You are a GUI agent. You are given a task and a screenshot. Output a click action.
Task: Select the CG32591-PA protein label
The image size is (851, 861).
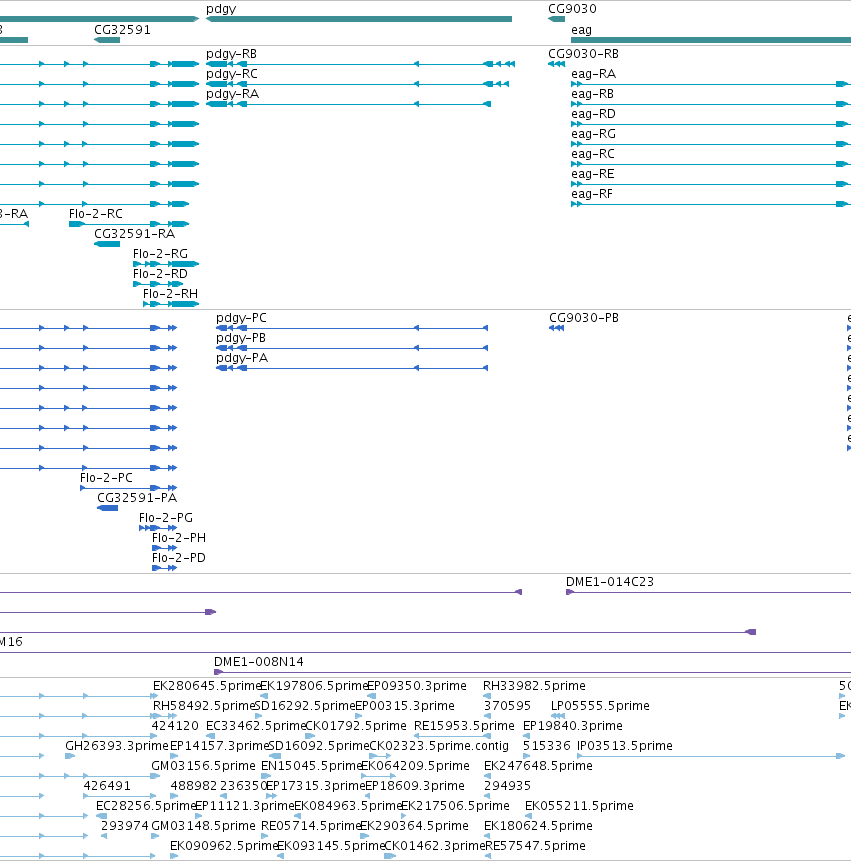tap(137, 498)
